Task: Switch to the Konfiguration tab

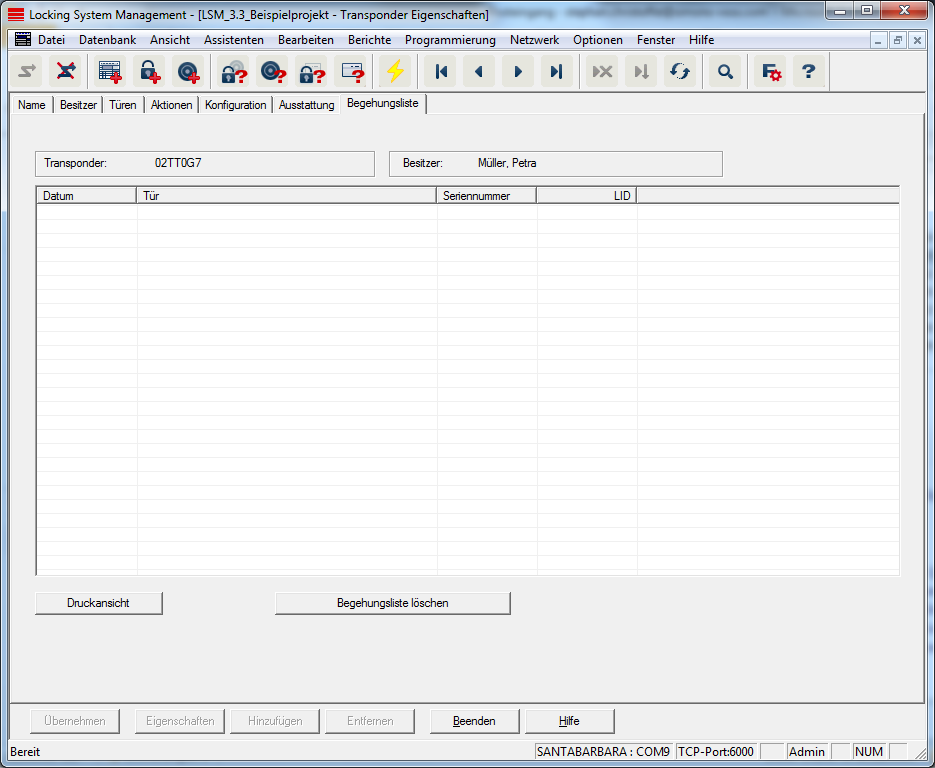Action: pos(235,105)
